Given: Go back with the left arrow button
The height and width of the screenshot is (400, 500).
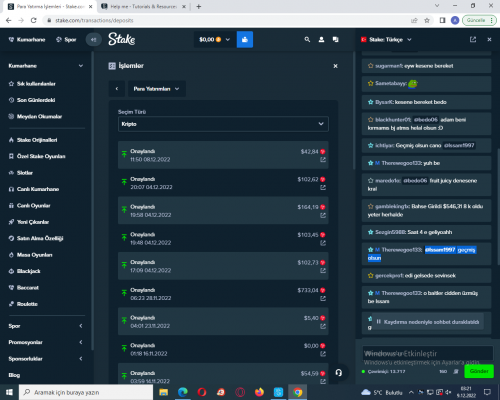Looking at the screenshot, I should coord(117,89).
